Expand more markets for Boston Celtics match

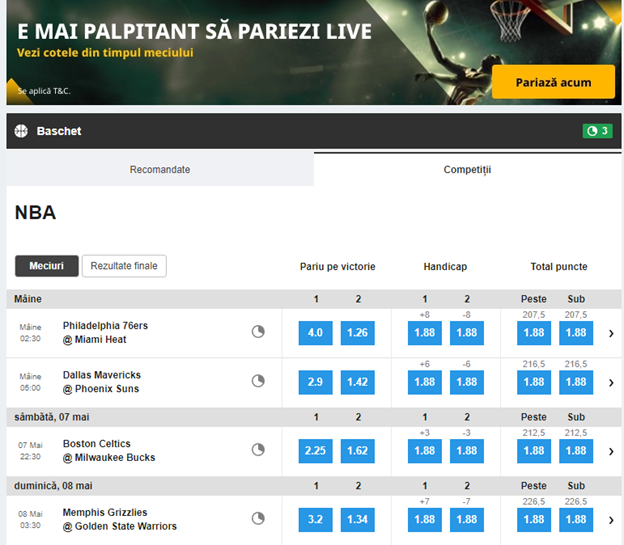click(611, 451)
